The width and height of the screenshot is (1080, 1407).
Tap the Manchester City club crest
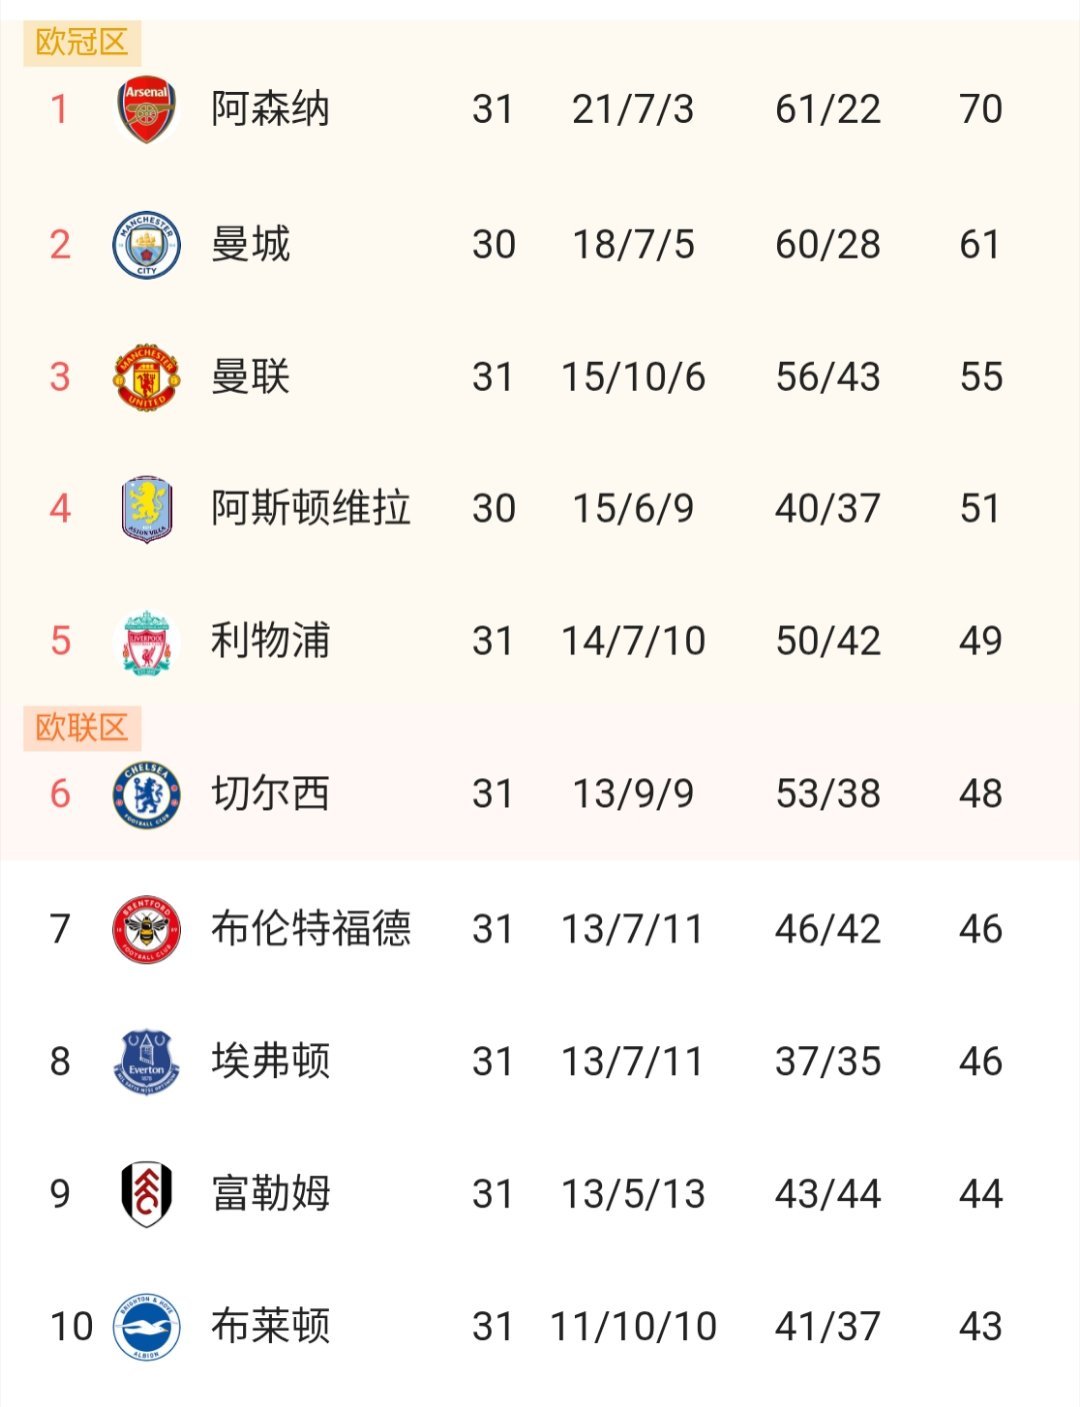[x=146, y=244]
